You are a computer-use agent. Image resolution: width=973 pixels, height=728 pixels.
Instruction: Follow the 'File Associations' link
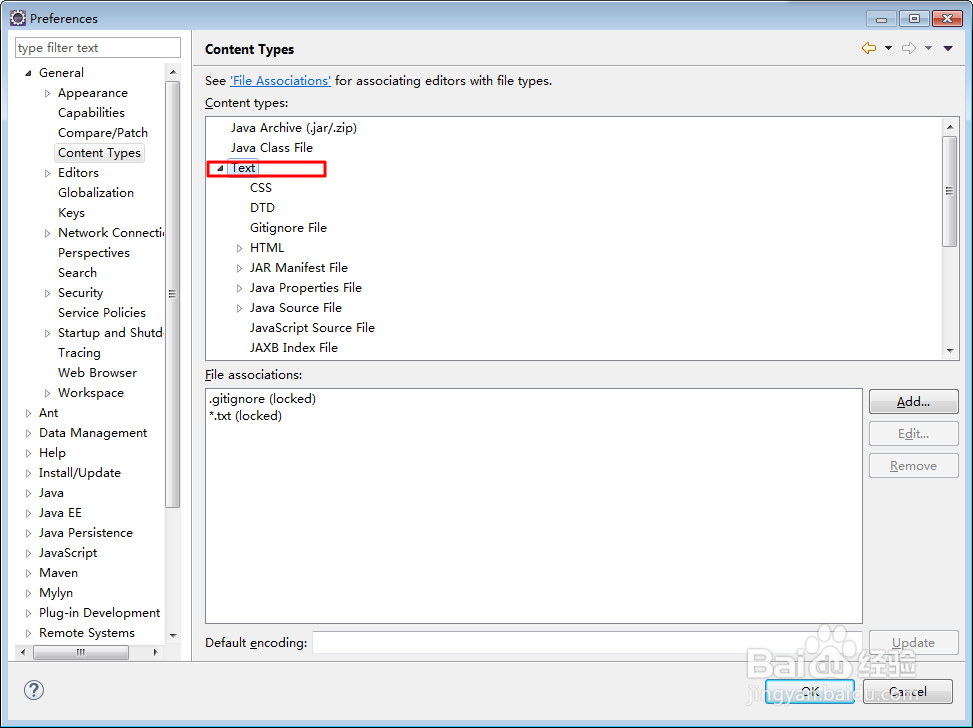click(280, 81)
